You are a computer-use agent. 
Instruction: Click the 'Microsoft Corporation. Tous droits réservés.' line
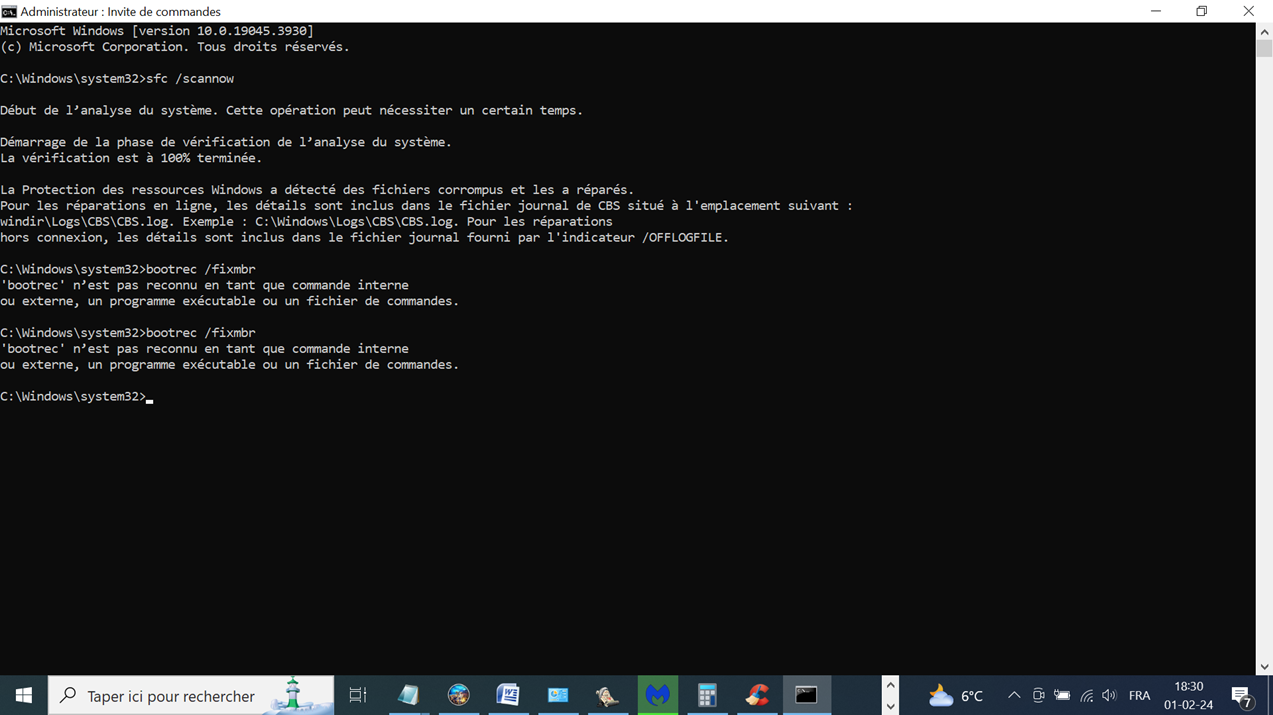[175, 47]
